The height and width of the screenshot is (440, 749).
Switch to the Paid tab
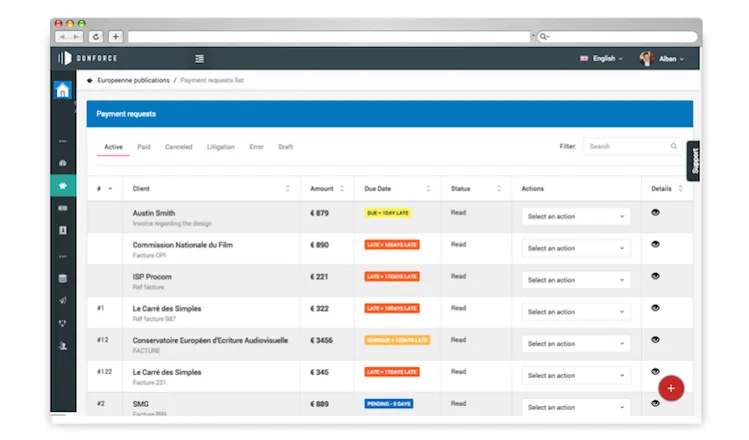coord(144,147)
